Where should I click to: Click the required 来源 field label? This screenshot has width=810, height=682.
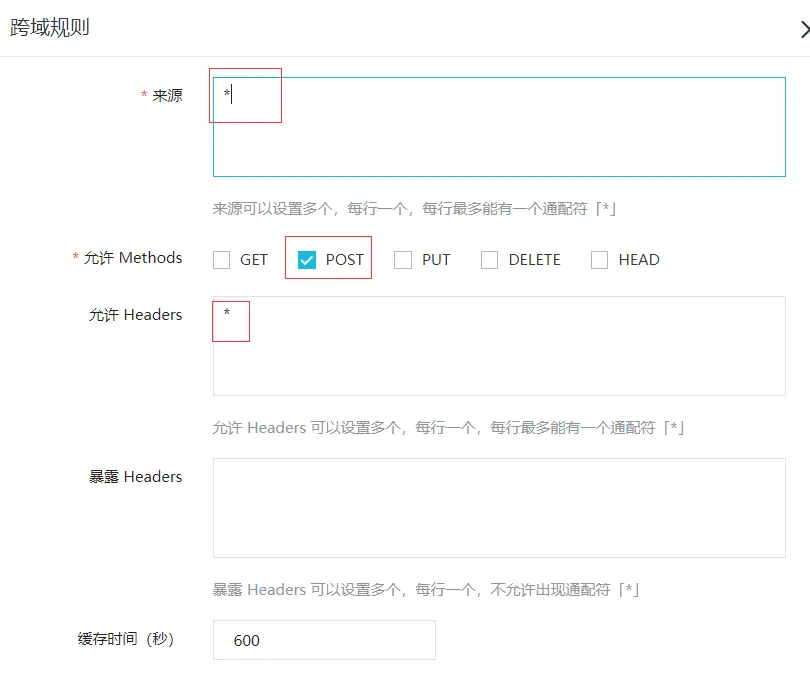pos(165,96)
